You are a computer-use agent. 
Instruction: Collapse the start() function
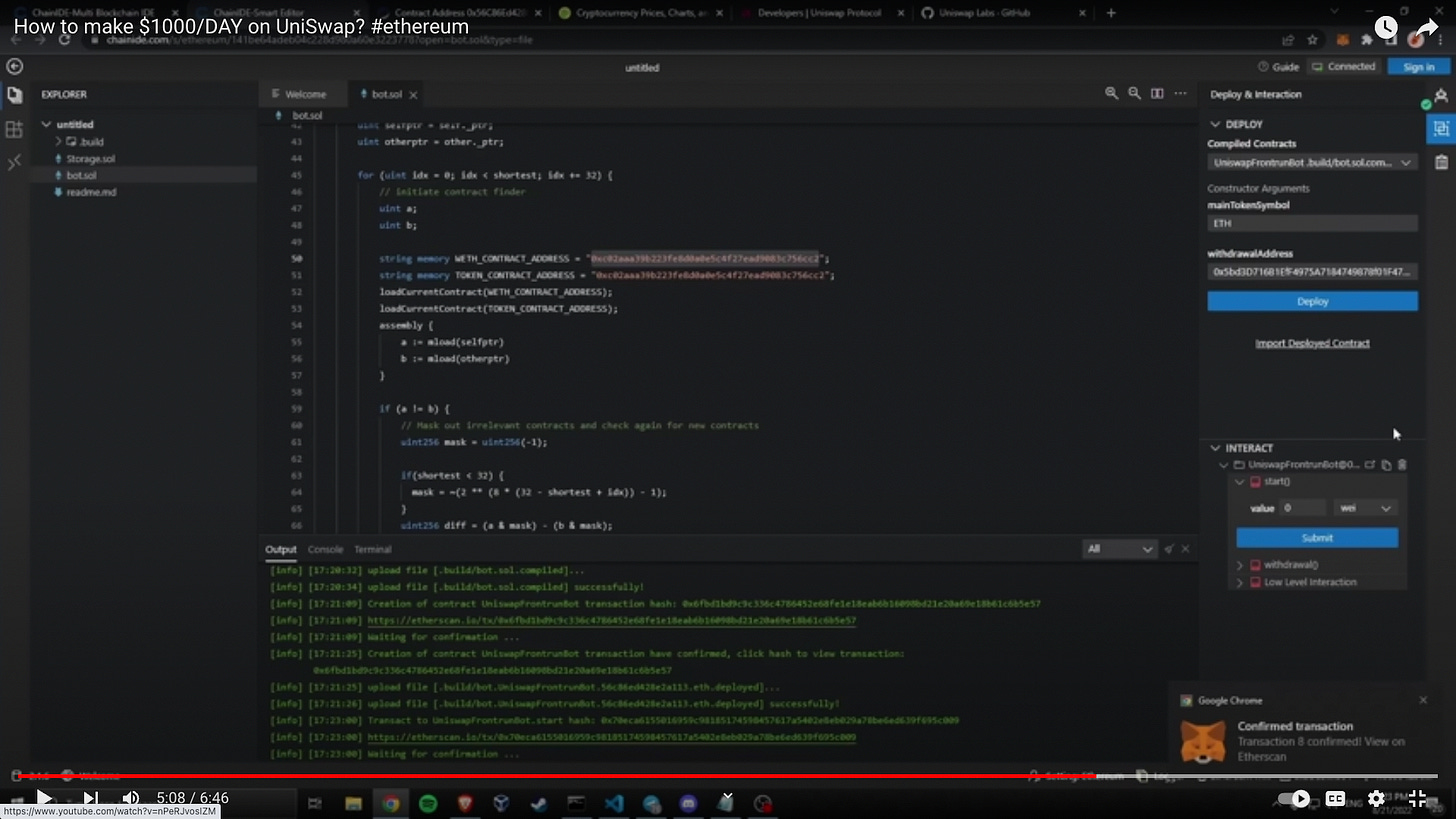(1240, 482)
